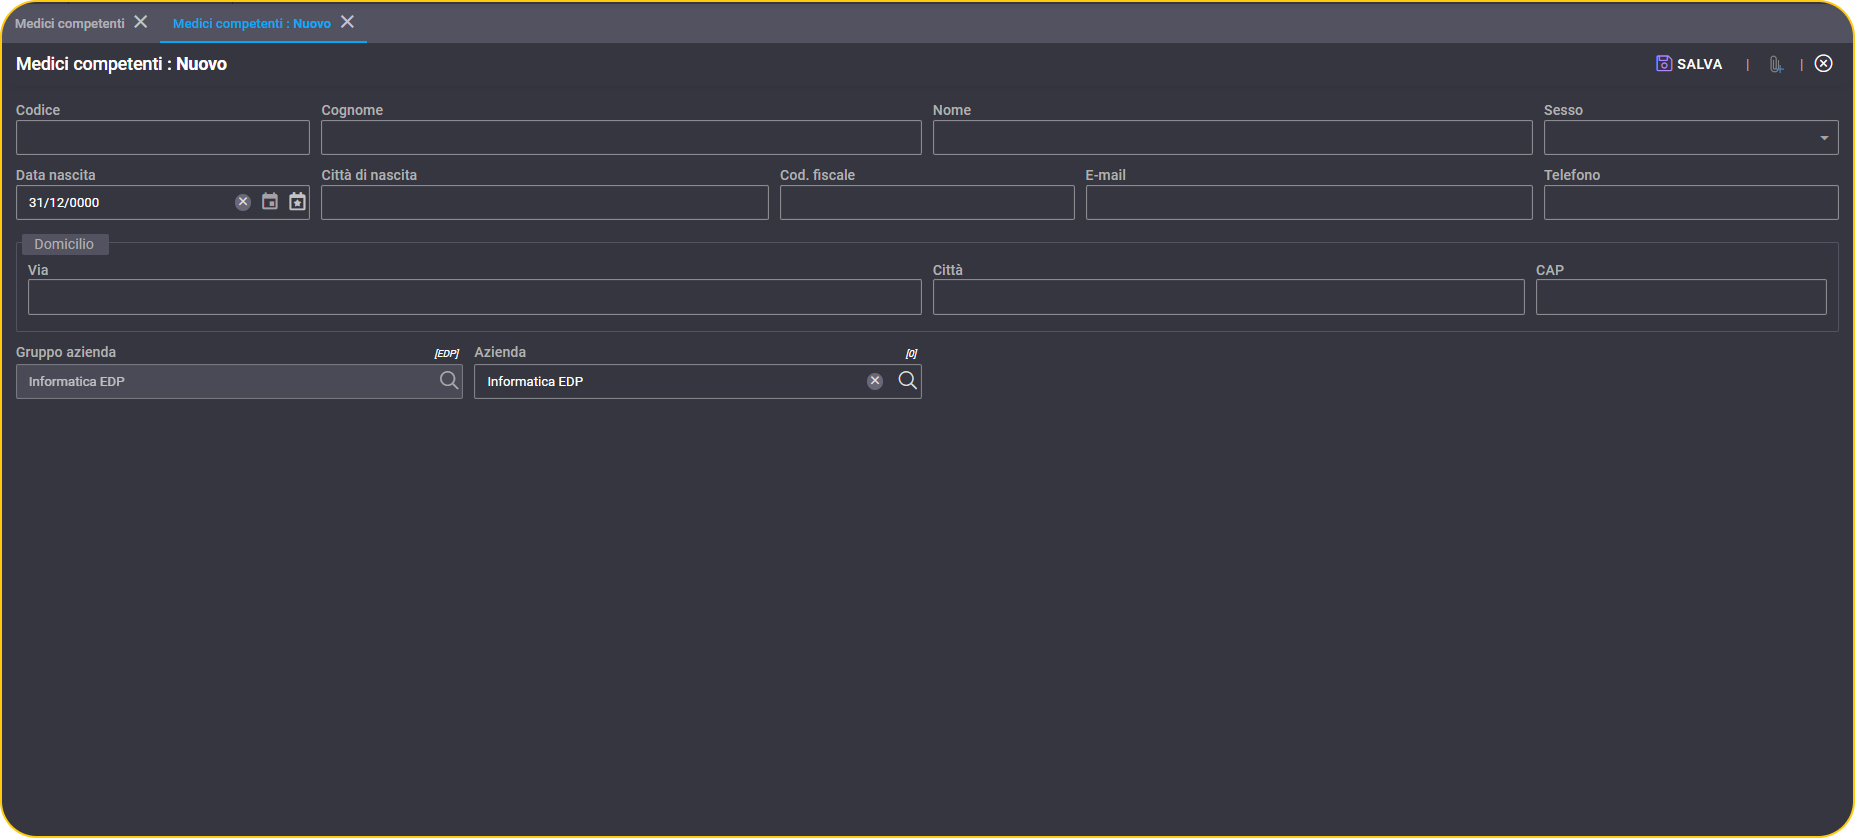
Task: Click the Telefono input field
Action: 1691,203
